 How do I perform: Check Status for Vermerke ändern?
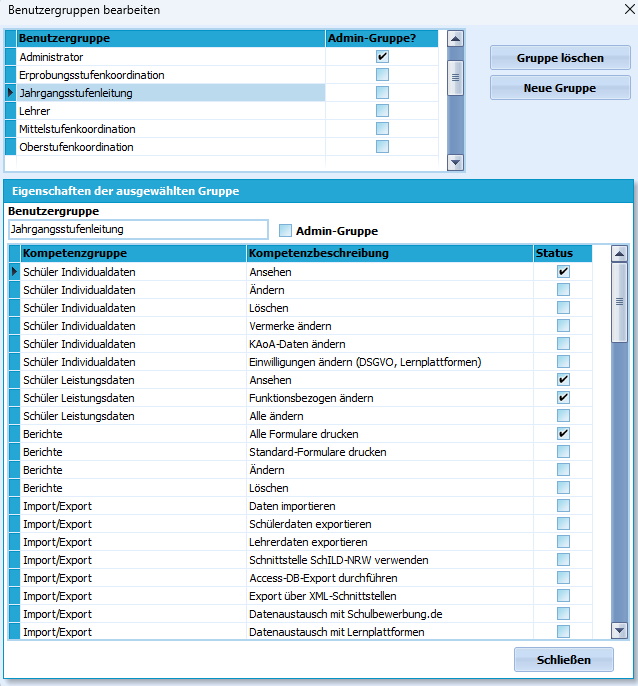(563, 325)
